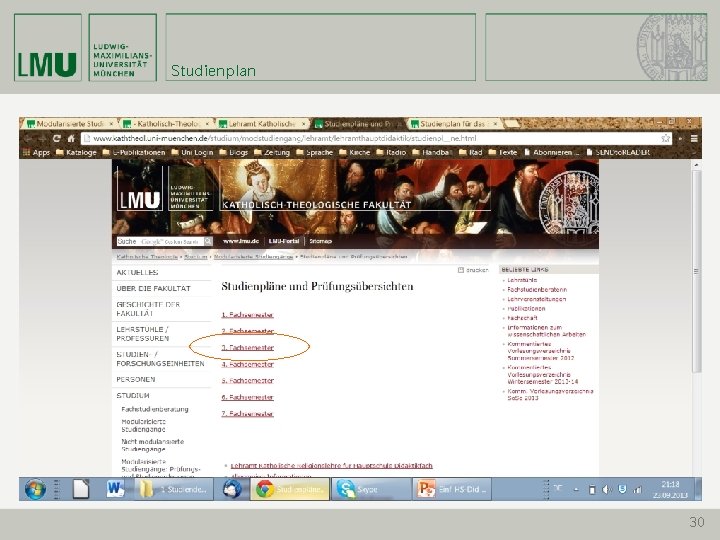Viewport: 720px width, 540px height.
Task: Click the volume speaker tray icon
Action: pos(607,490)
